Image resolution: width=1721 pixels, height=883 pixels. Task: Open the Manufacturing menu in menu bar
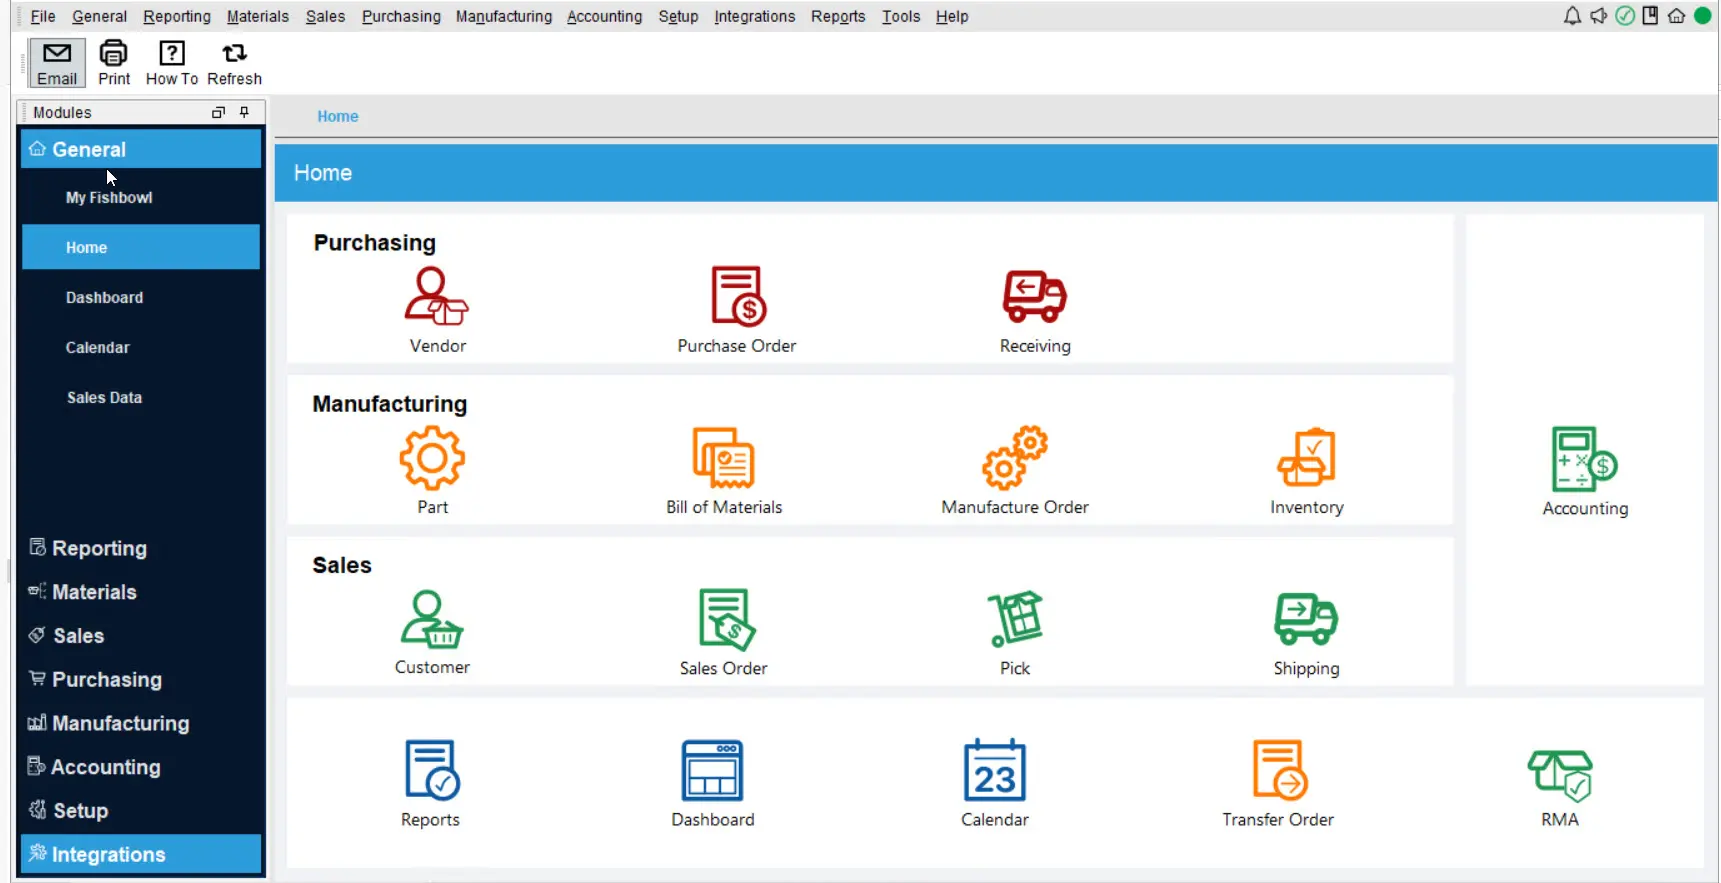pyautogui.click(x=503, y=16)
